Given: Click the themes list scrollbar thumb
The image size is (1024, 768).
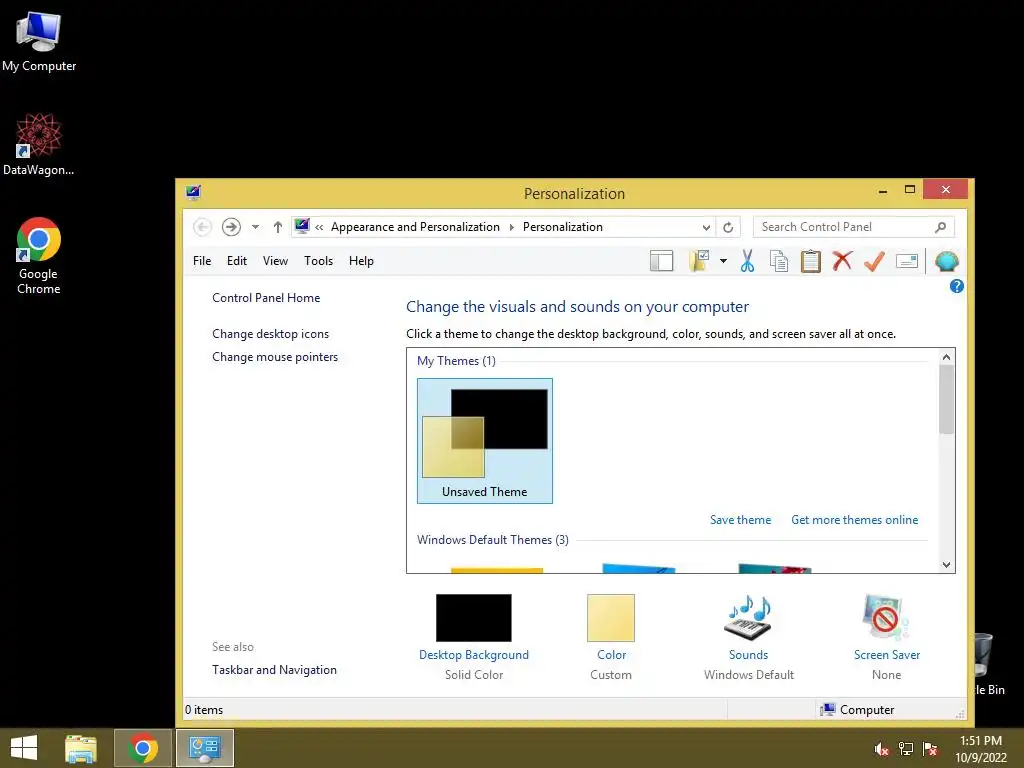Looking at the screenshot, I should point(946,399).
